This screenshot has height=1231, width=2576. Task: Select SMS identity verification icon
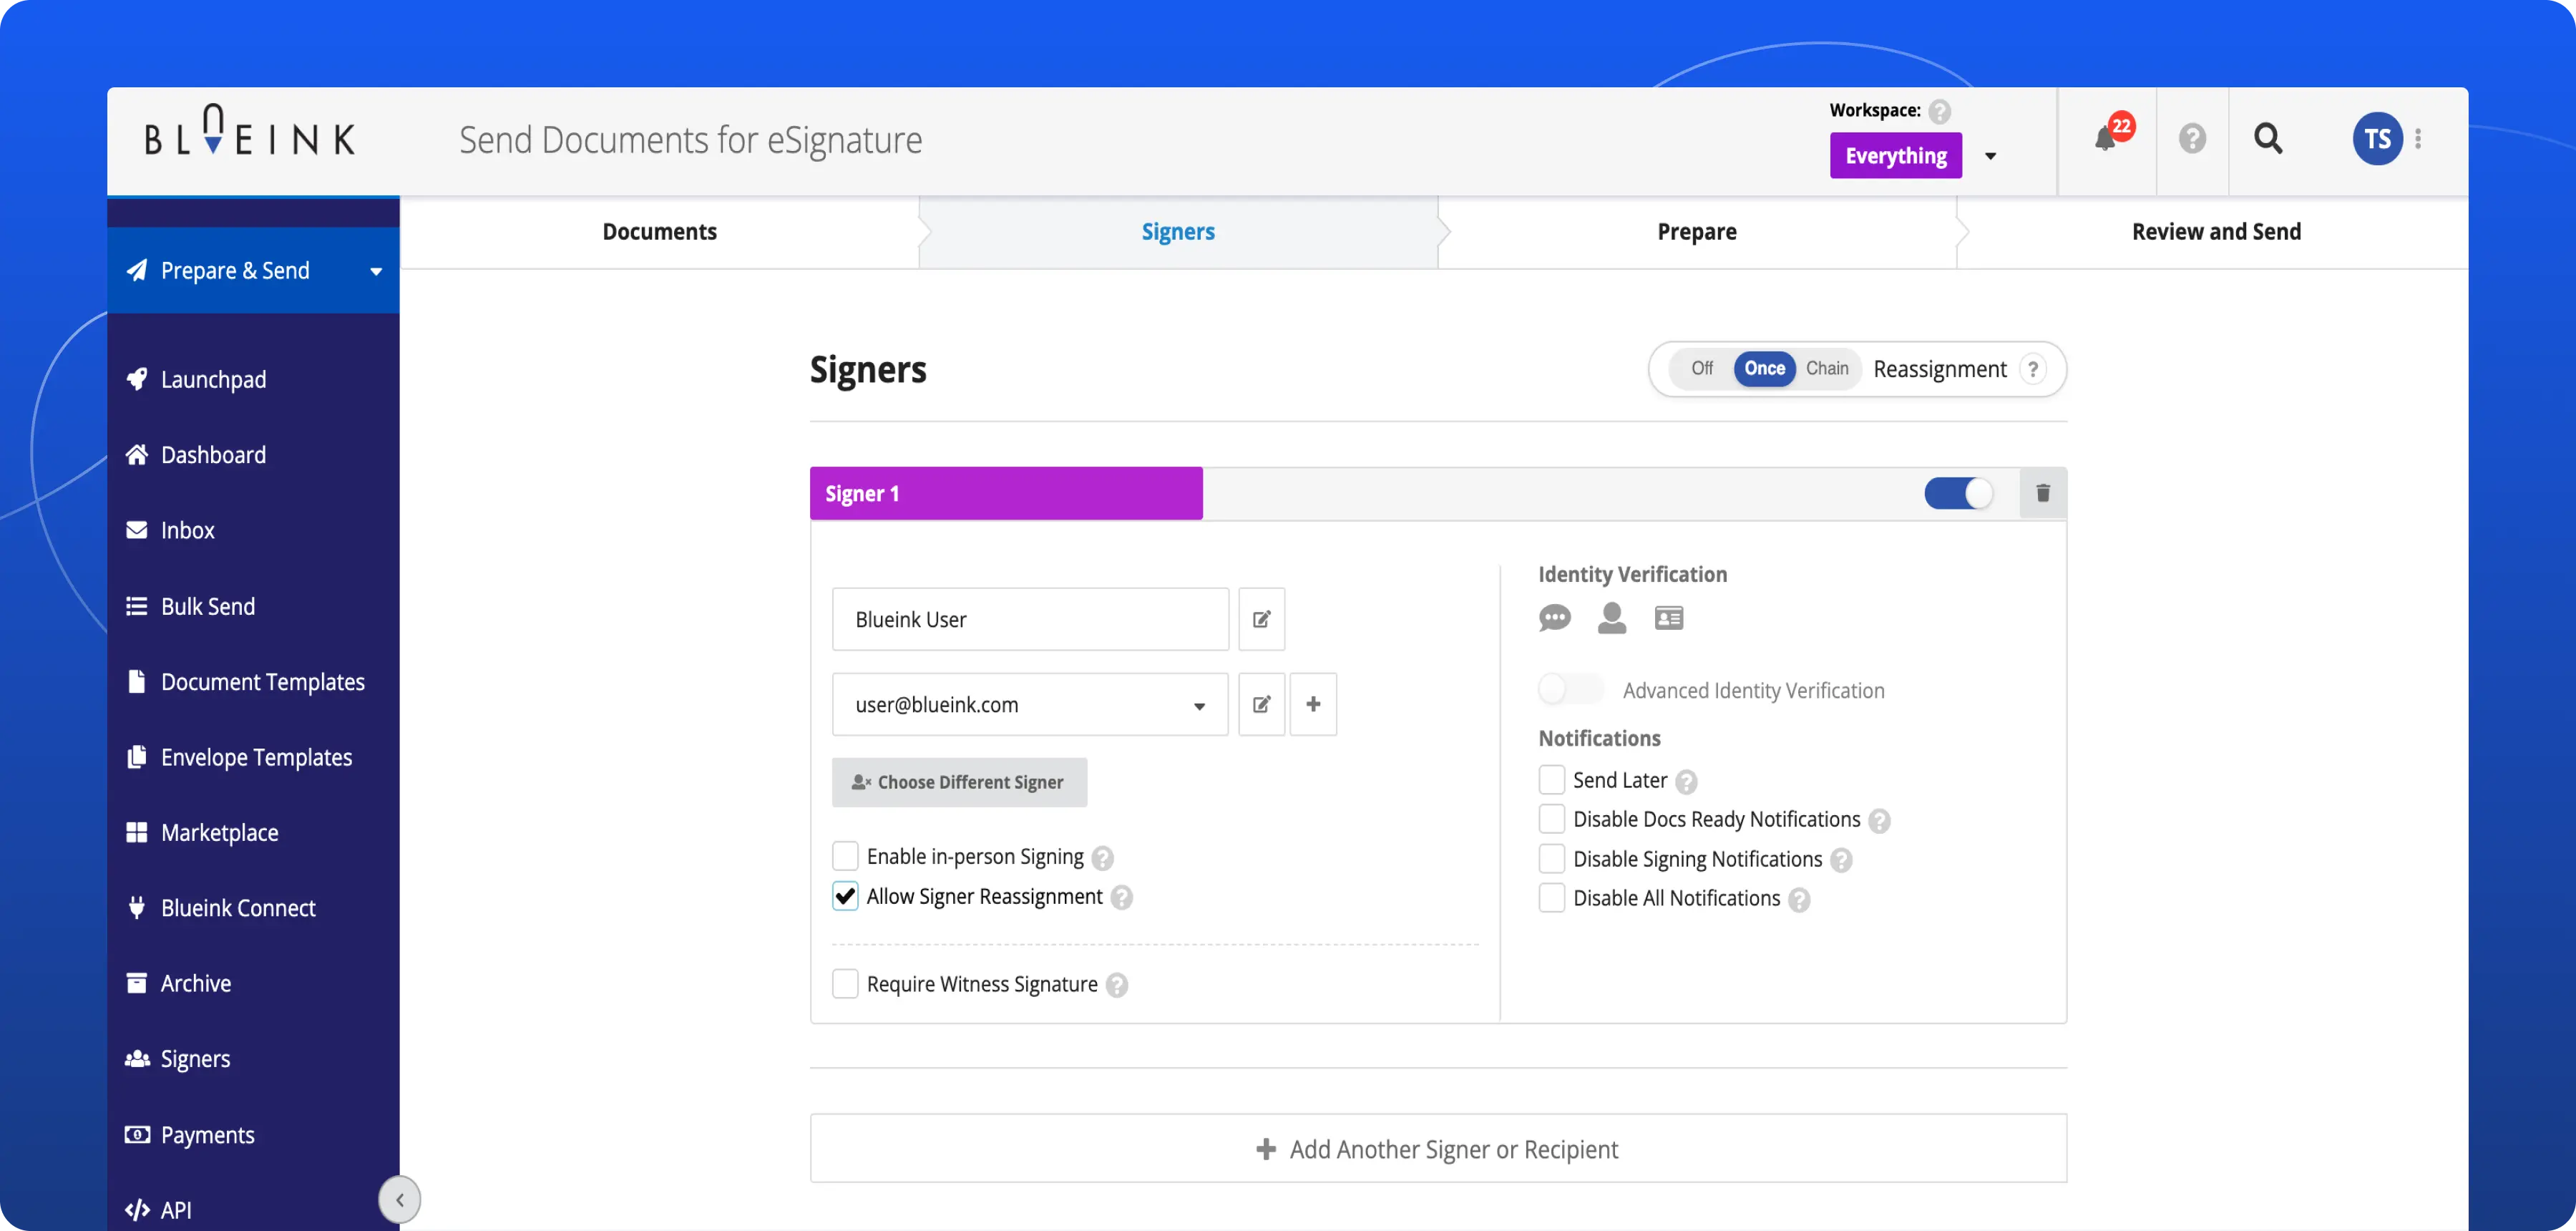coord(1555,618)
